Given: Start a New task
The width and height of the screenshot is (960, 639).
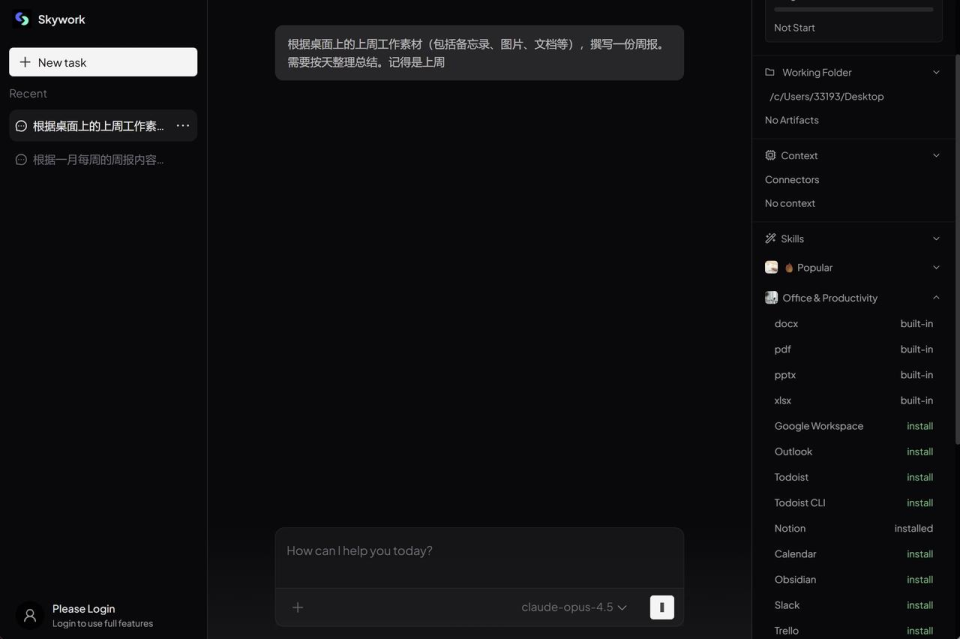Looking at the screenshot, I should click(x=103, y=62).
